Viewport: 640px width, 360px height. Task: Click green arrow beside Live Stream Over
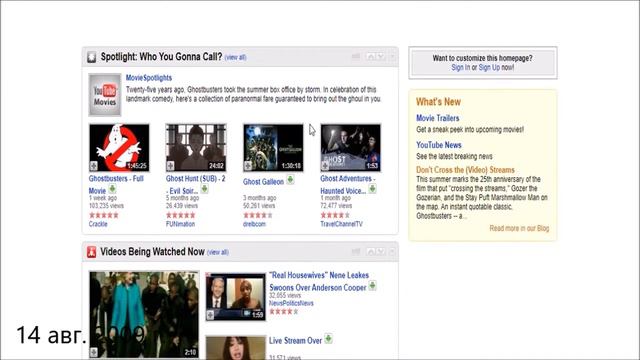328,338
